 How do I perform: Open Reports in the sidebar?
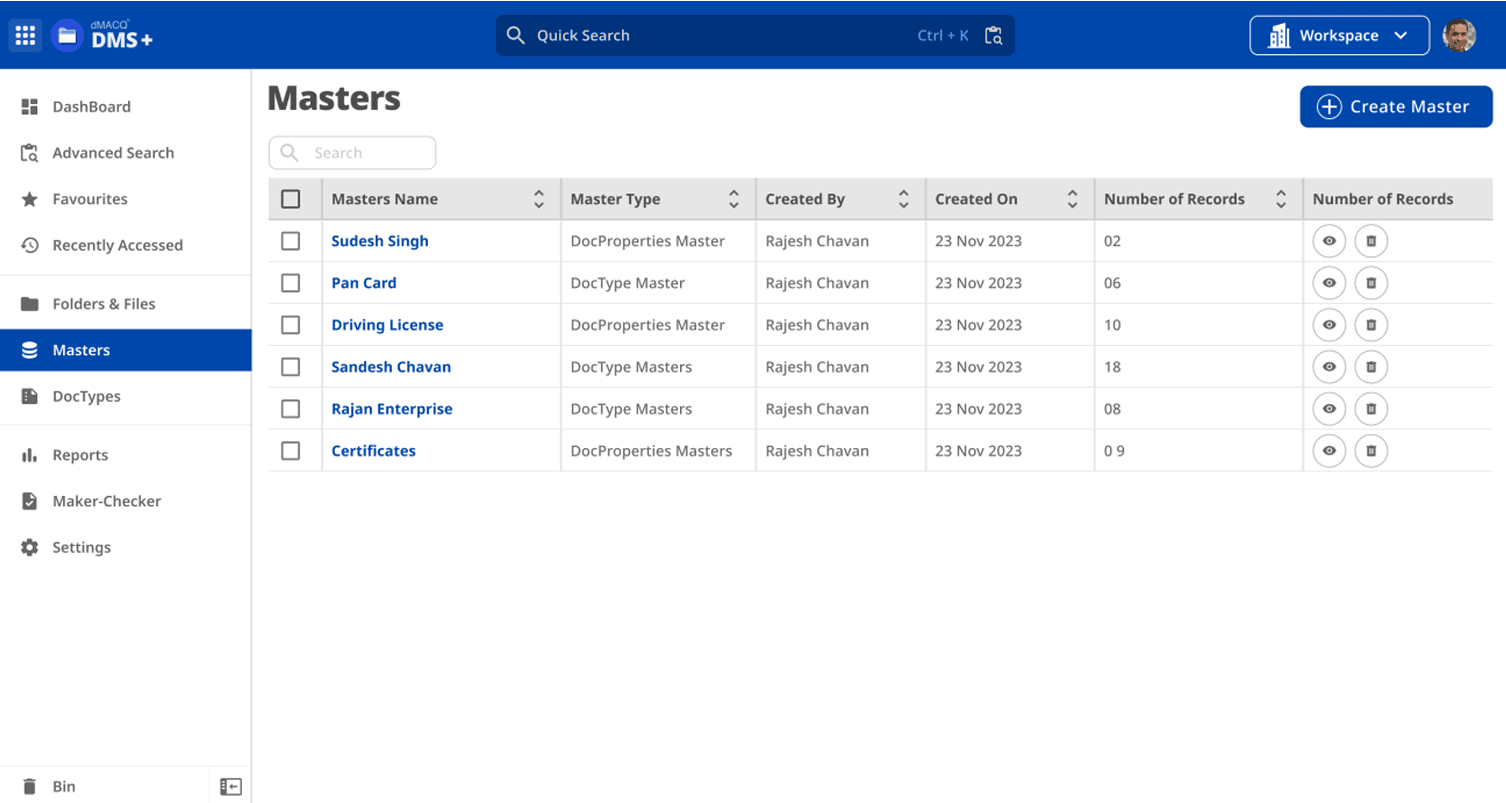pyautogui.click(x=126, y=455)
